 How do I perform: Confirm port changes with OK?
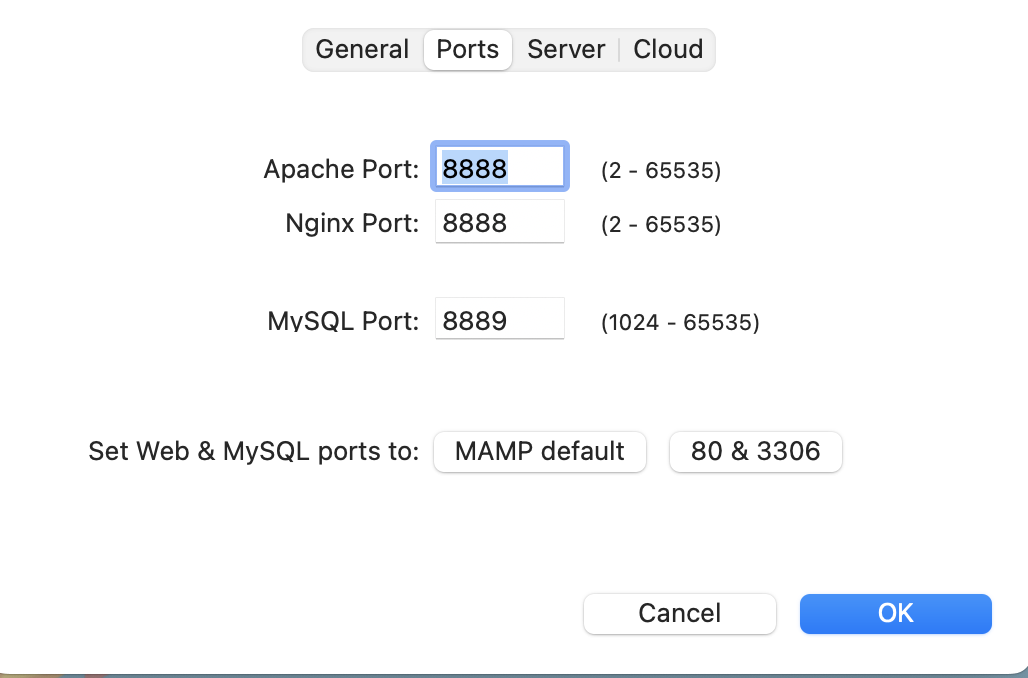click(x=894, y=613)
